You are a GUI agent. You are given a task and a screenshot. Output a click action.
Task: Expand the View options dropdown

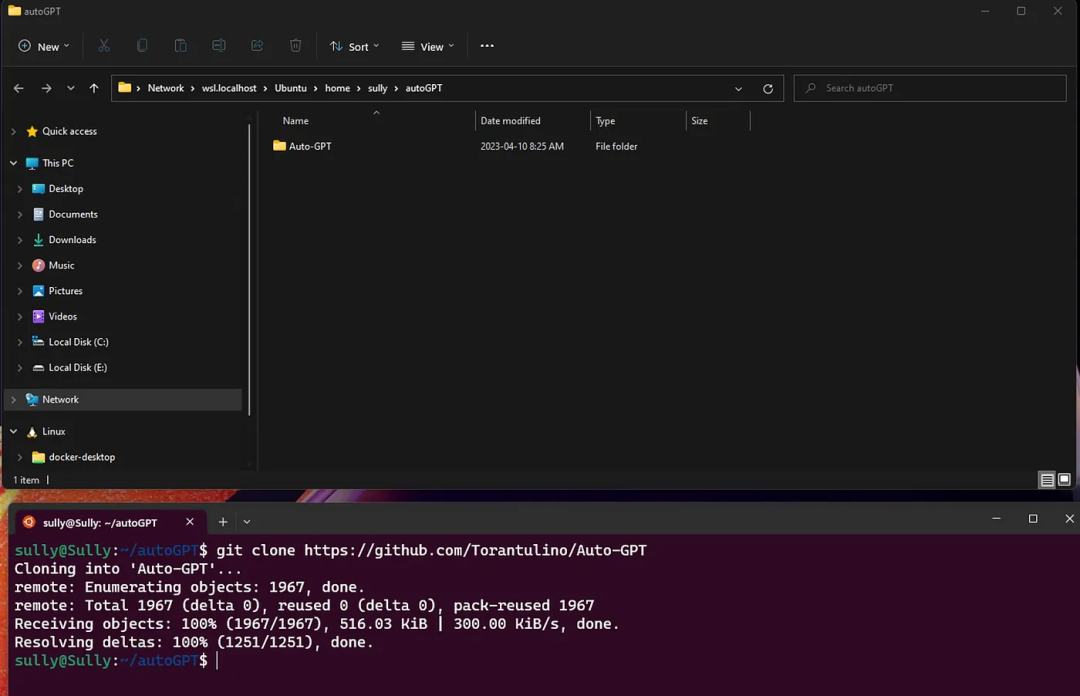pyautogui.click(x=428, y=46)
